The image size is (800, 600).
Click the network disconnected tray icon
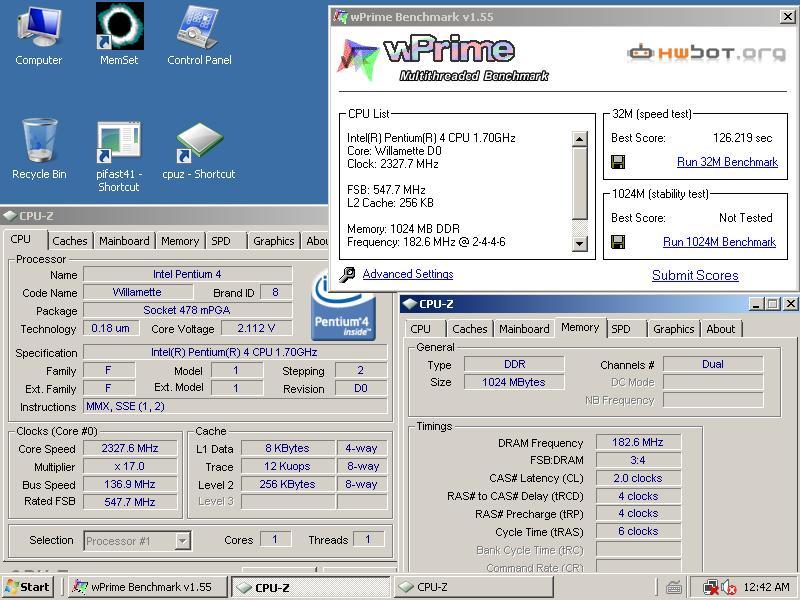tap(710, 587)
